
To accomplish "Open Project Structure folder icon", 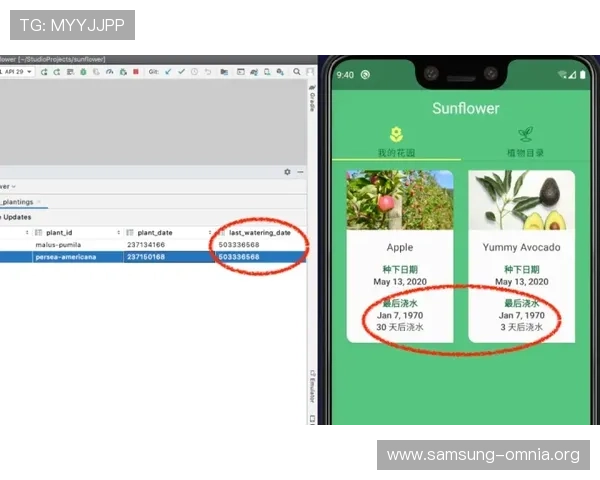I will (224, 72).
